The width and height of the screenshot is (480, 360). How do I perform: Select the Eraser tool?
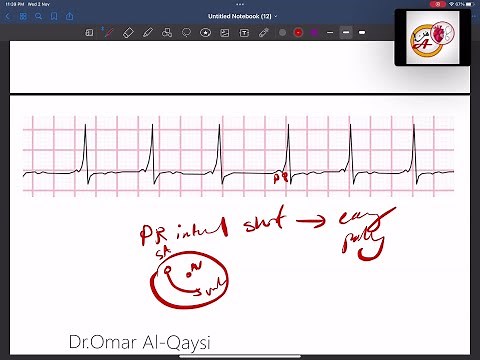coord(128,33)
